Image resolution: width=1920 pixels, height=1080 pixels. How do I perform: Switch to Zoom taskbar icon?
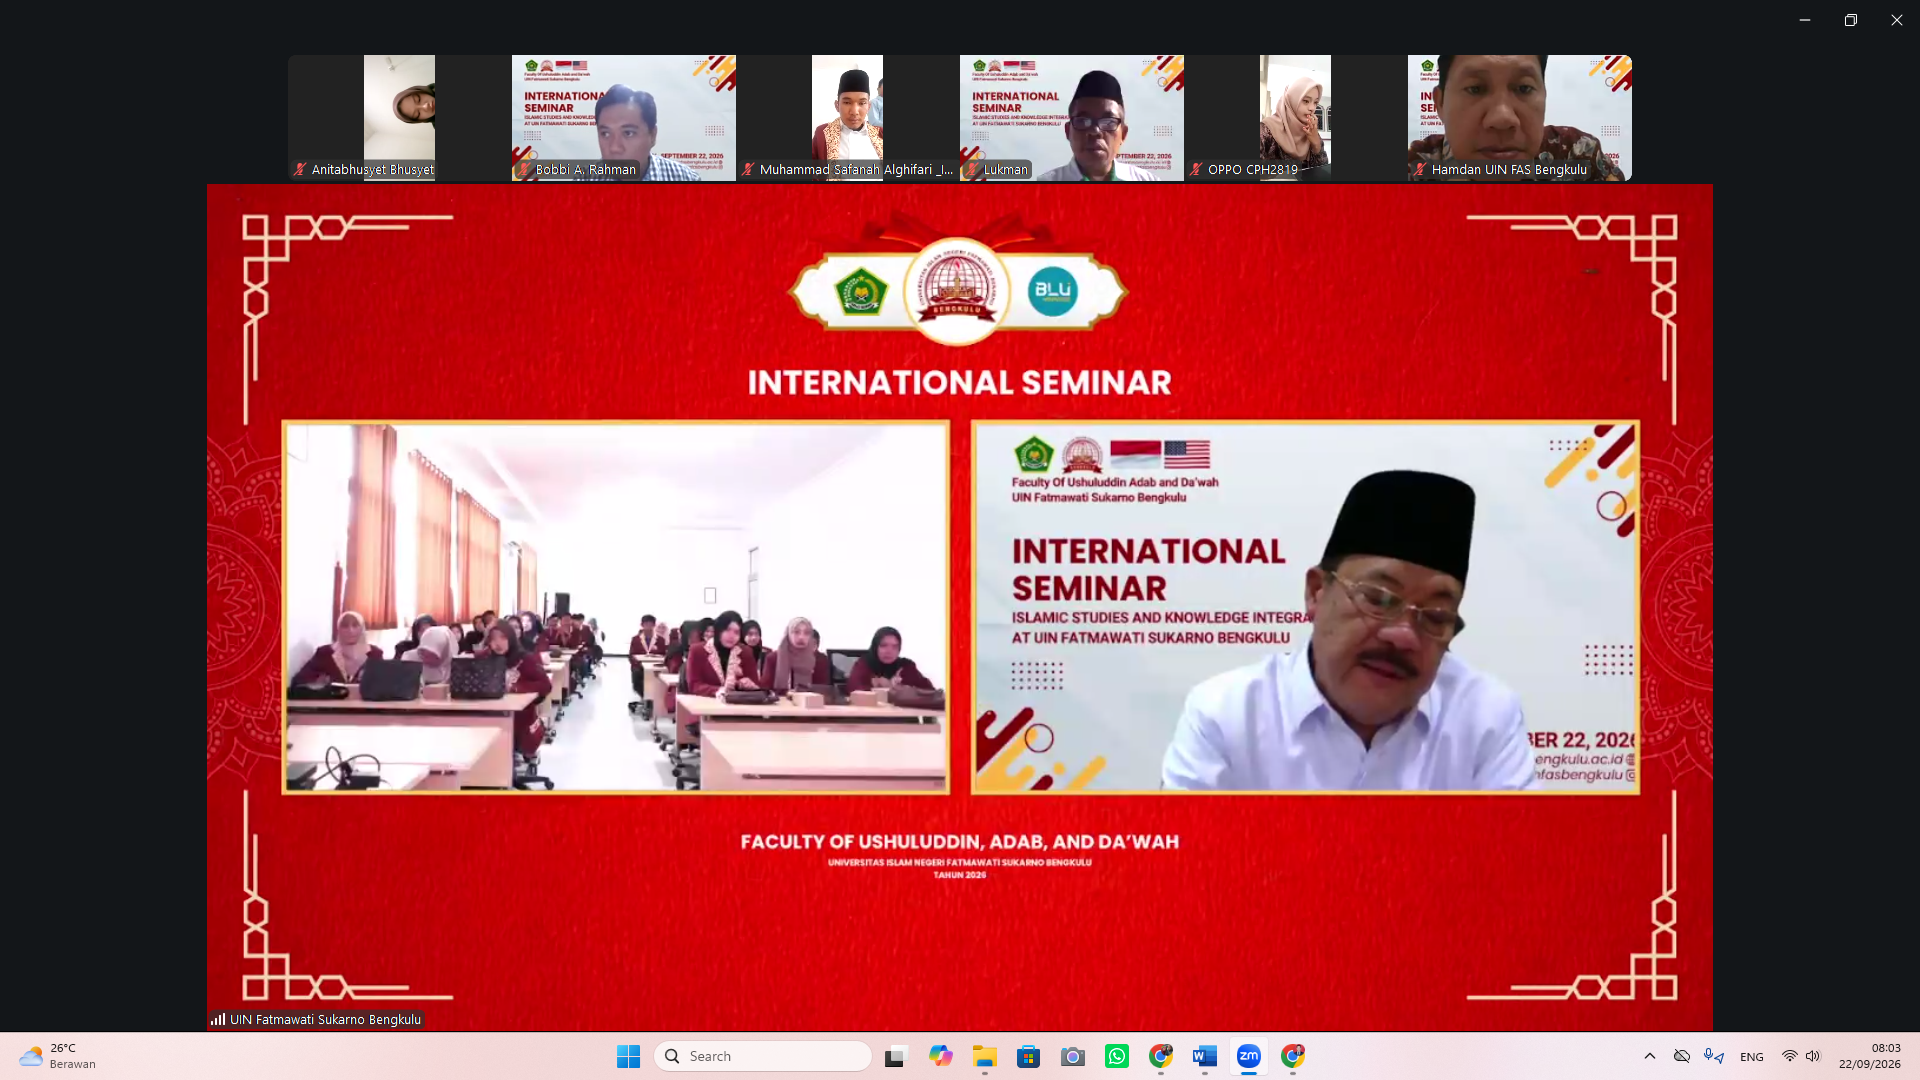(1249, 1056)
